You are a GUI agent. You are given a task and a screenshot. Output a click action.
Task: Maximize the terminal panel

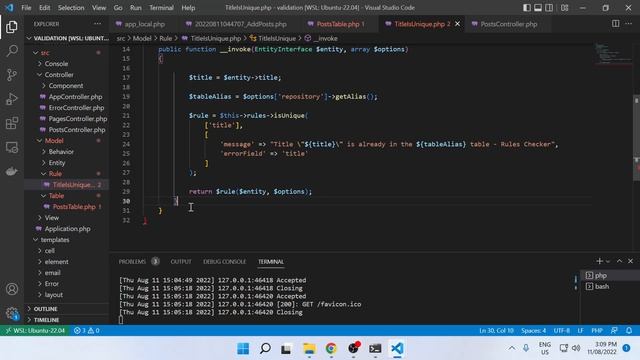point(619,261)
